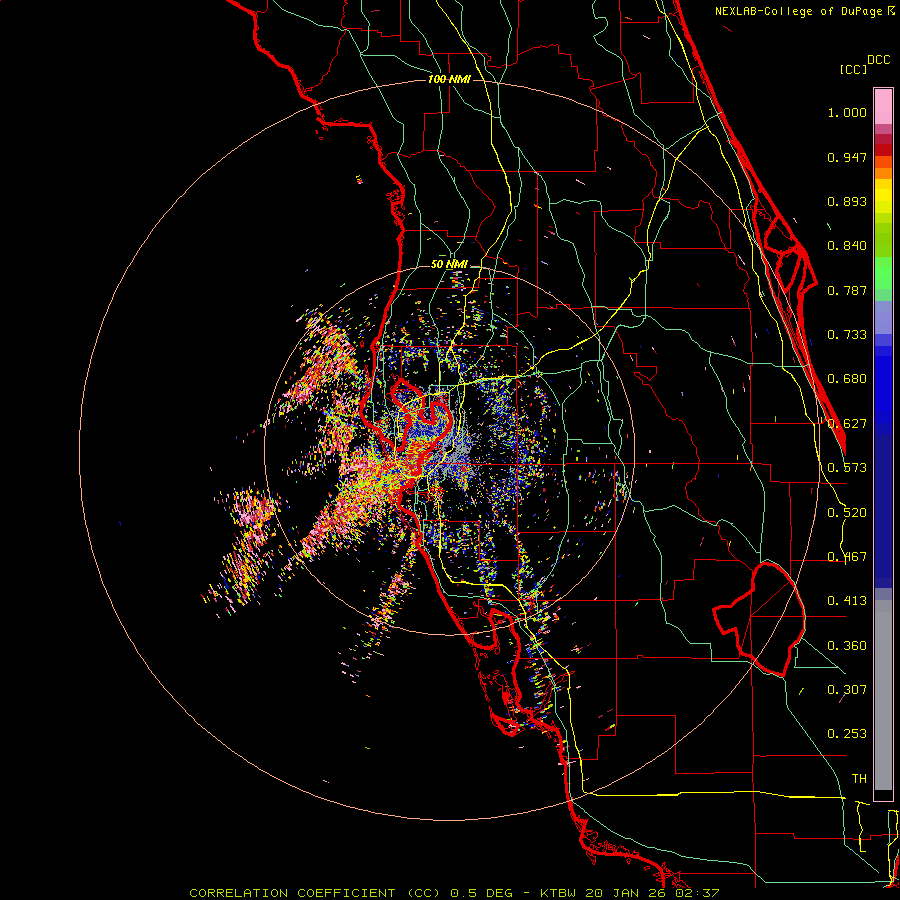Select the 0.520 scale value
Viewport: 900px width, 900px height.
pos(847,513)
